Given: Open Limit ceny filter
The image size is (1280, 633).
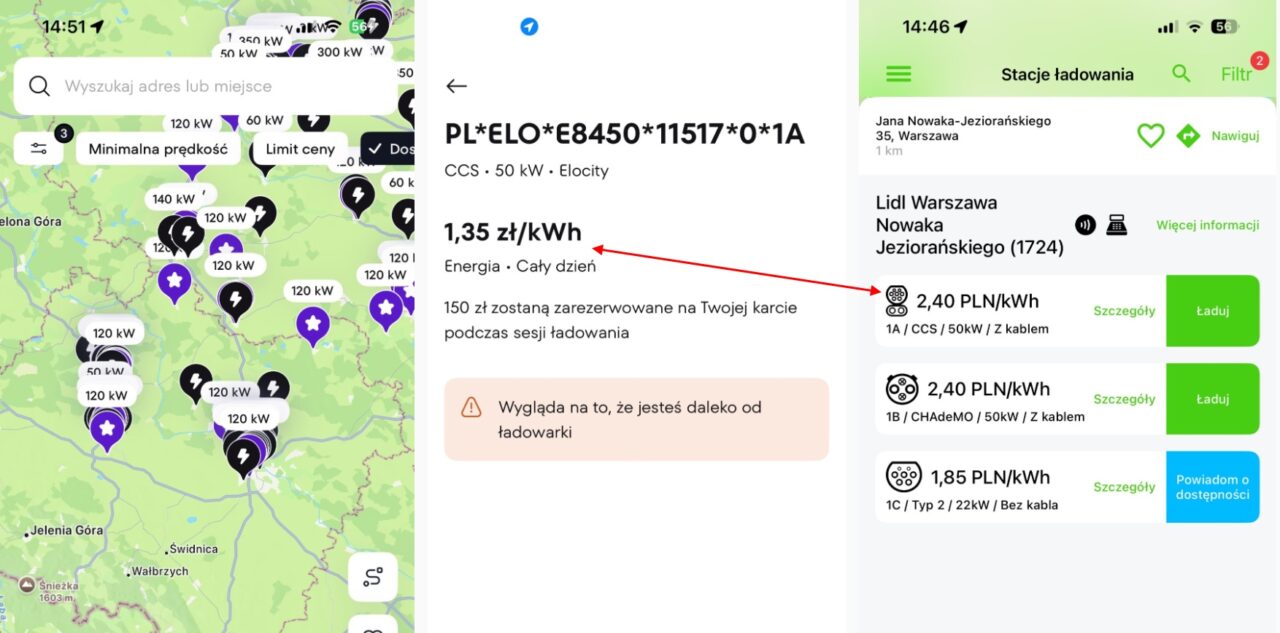Looking at the screenshot, I should [x=300, y=149].
